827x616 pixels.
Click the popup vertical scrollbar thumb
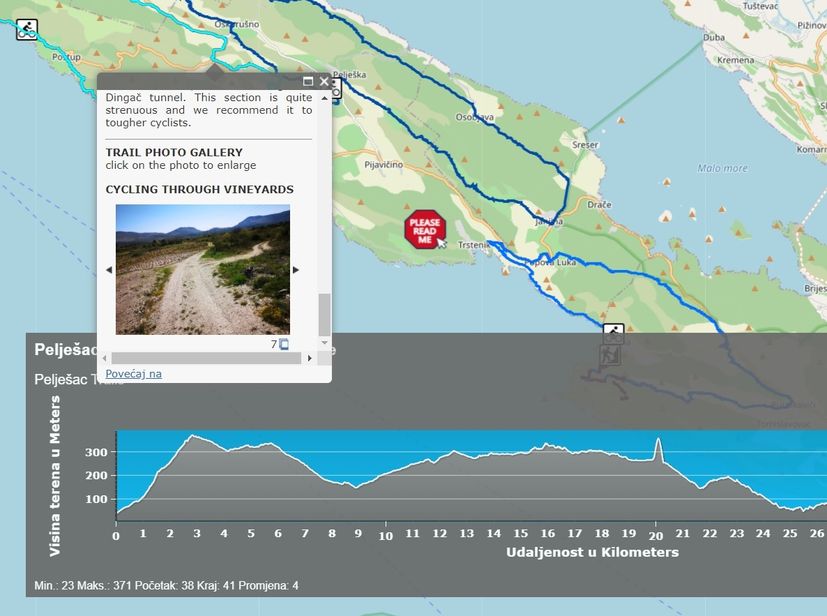tap(323, 314)
